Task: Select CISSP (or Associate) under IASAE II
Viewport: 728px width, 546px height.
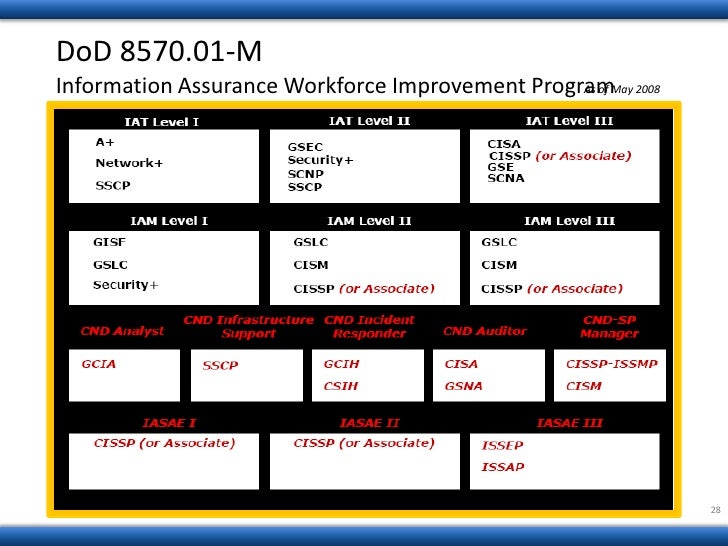Action: (364, 443)
